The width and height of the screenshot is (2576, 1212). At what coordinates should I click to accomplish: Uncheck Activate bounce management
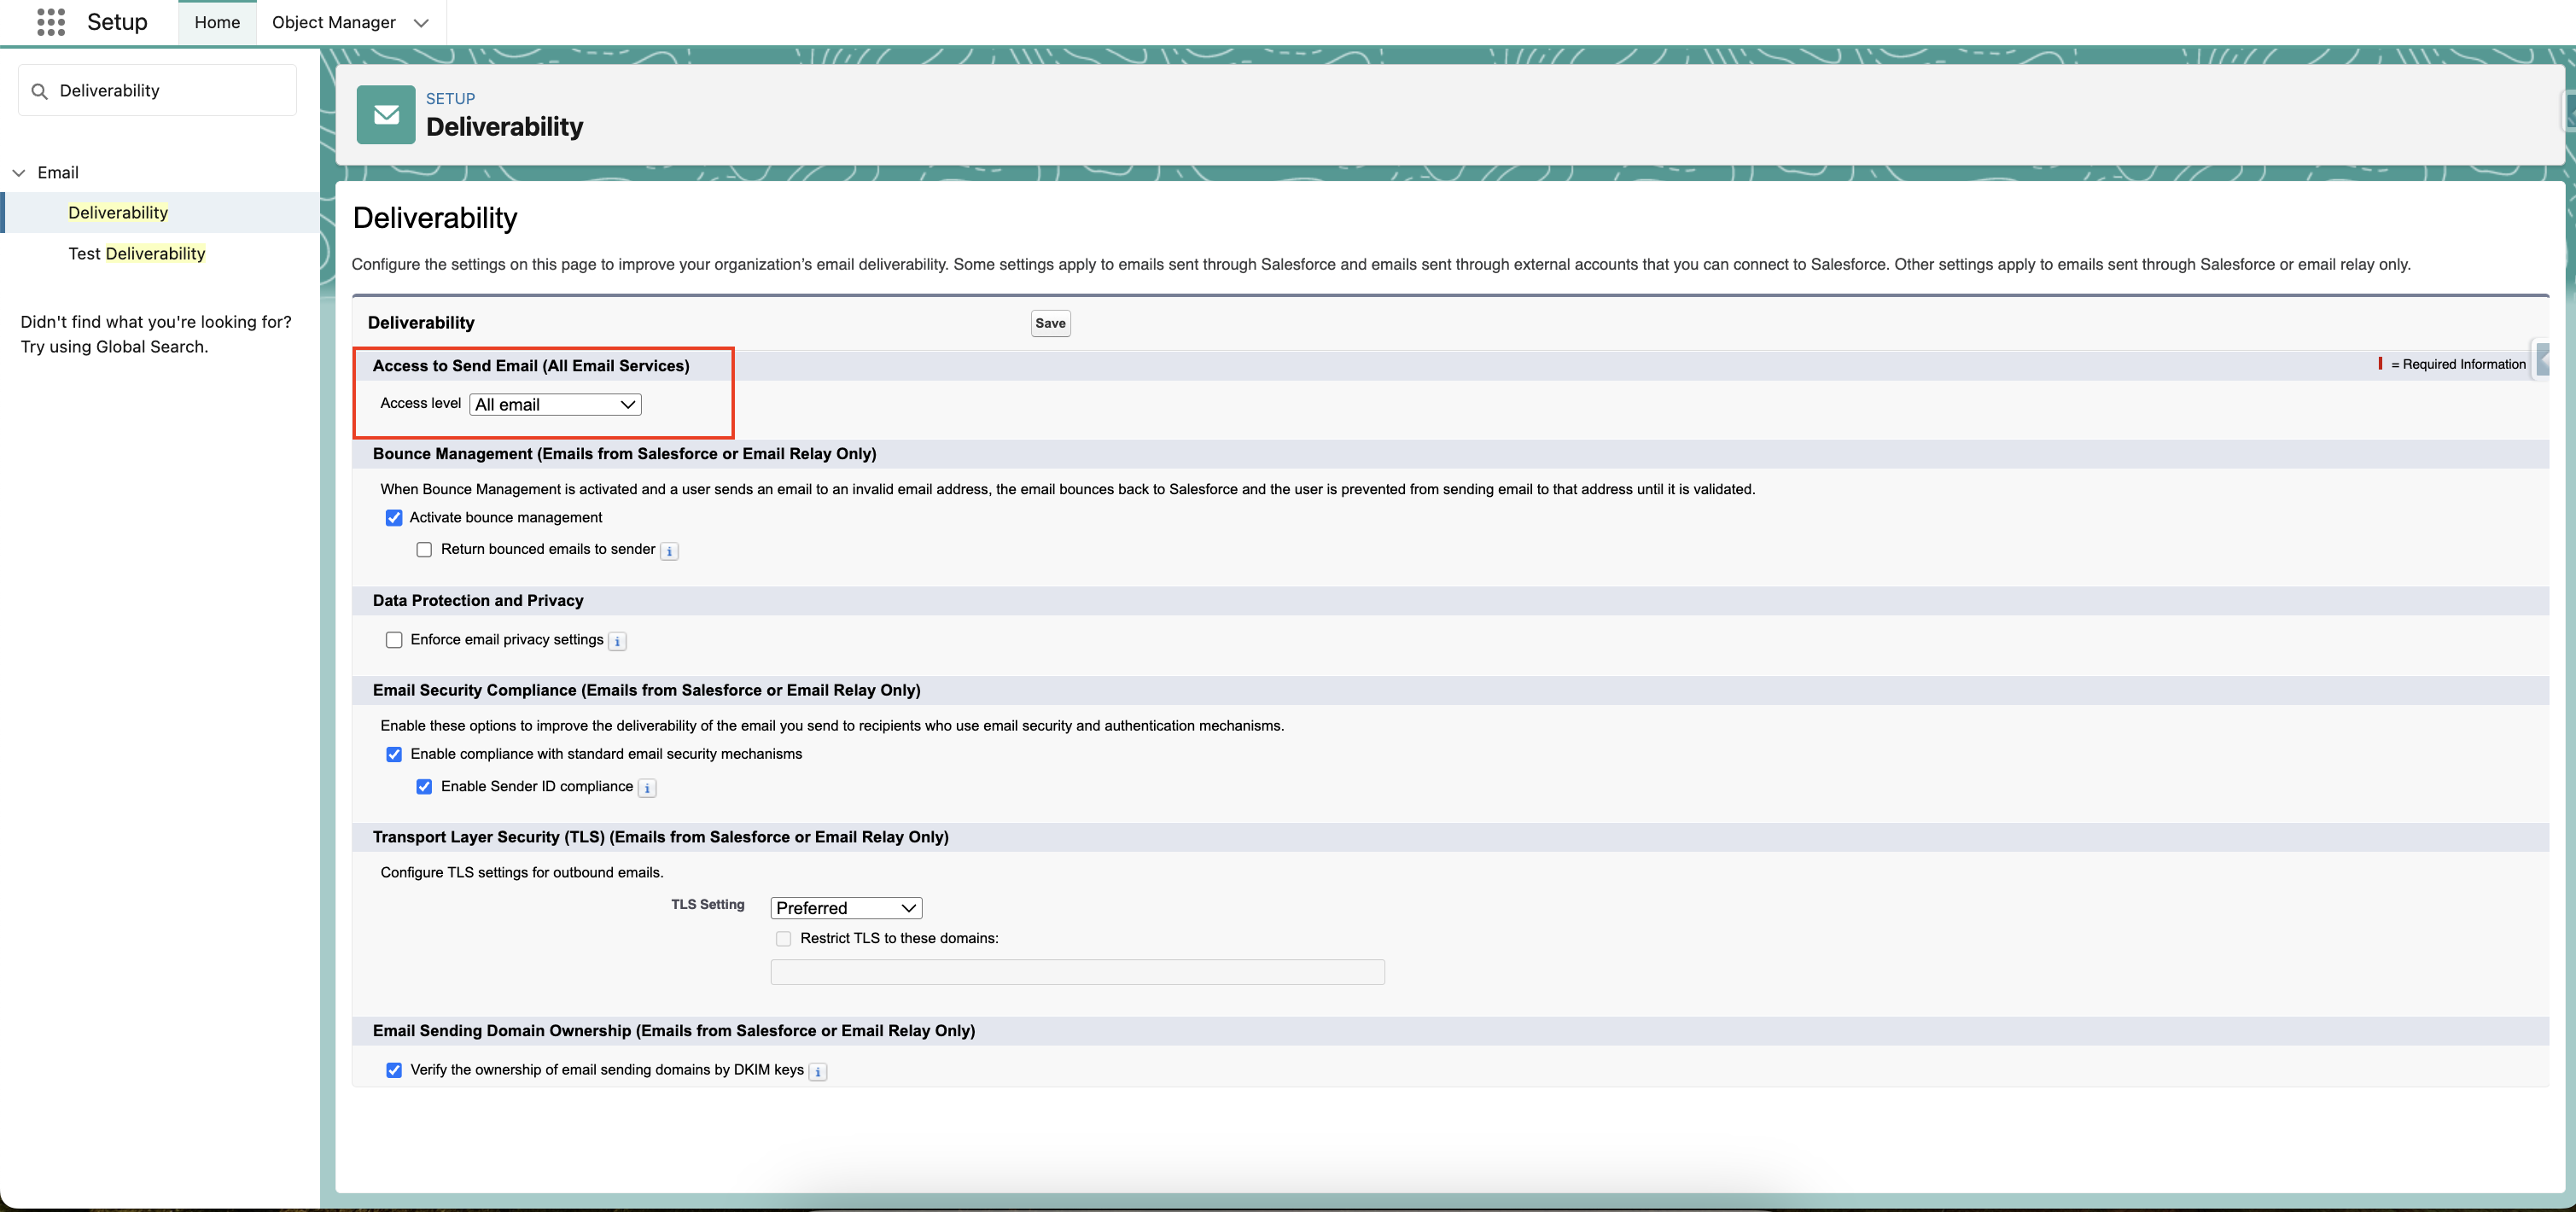394,517
